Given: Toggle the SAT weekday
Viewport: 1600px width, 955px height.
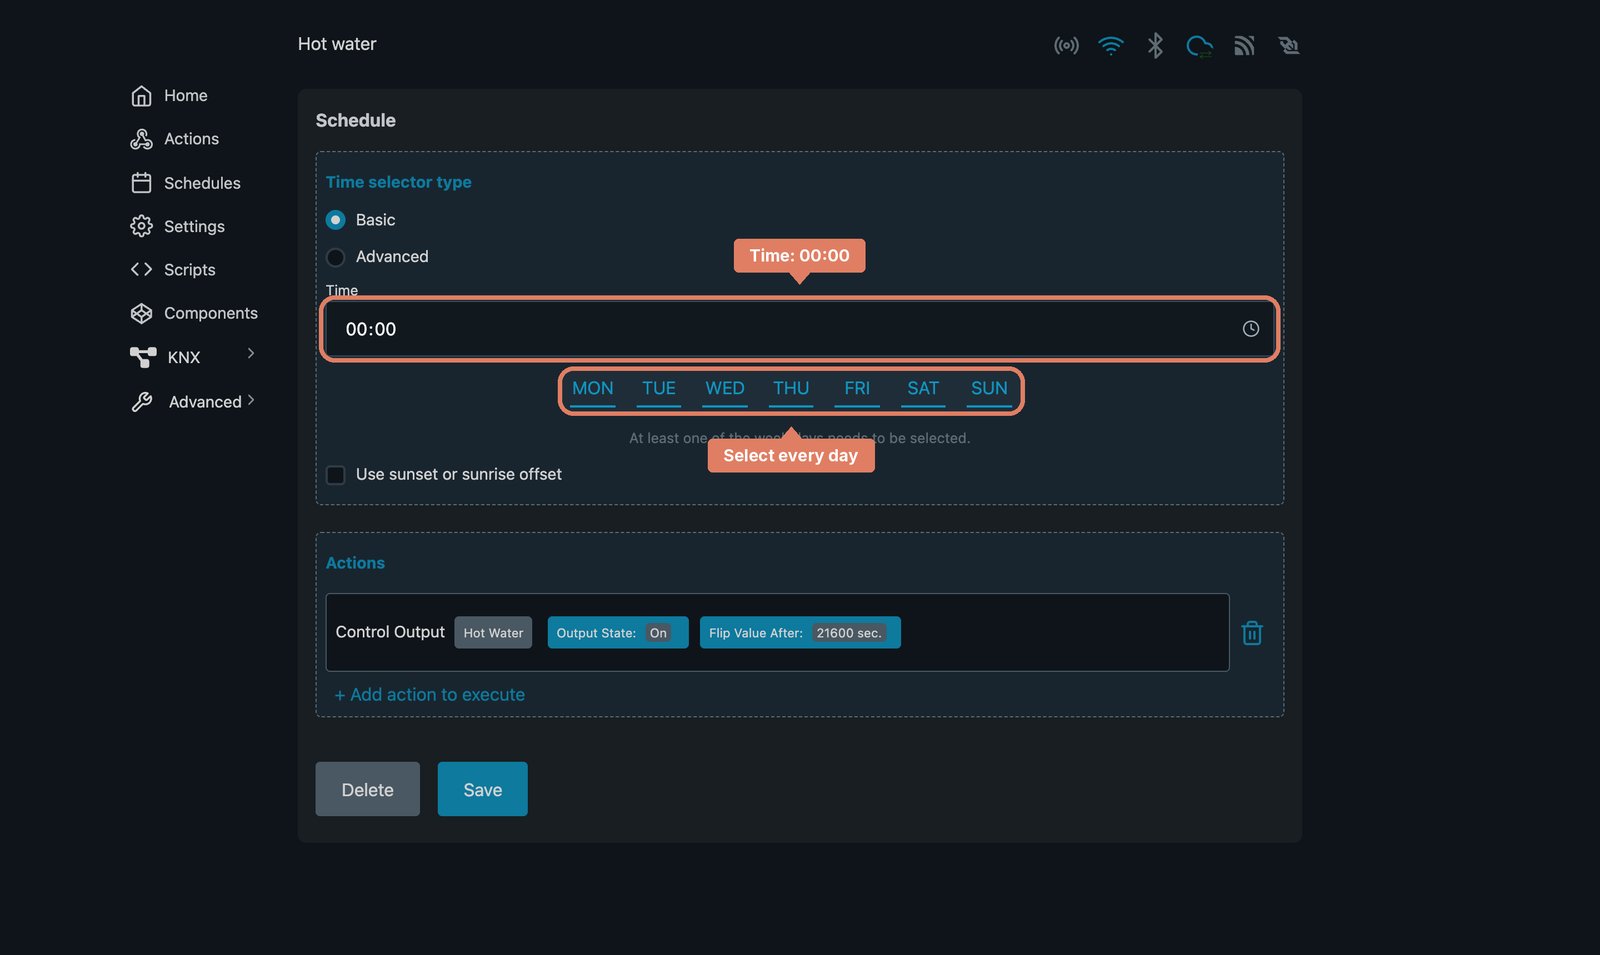Looking at the screenshot, I should click(923, 389).
